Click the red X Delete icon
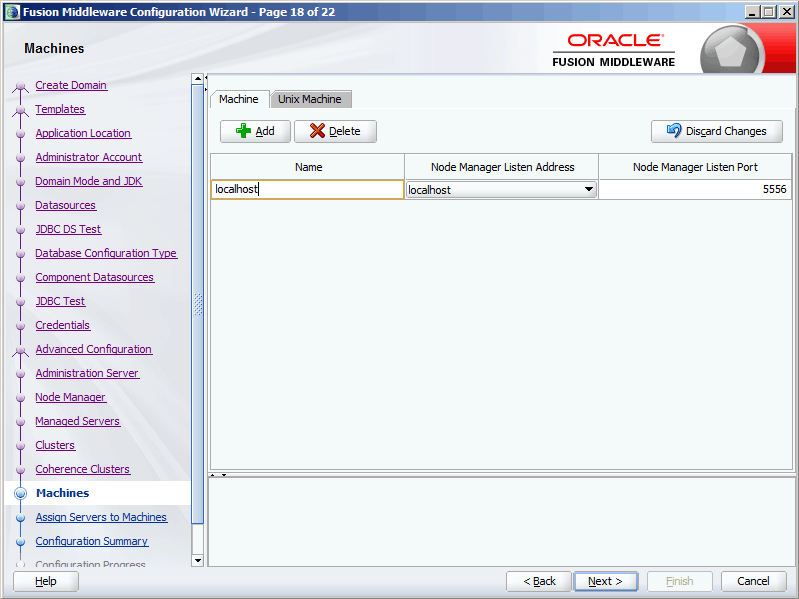Screen dimensions: 799x599 (x=317, y=131)
